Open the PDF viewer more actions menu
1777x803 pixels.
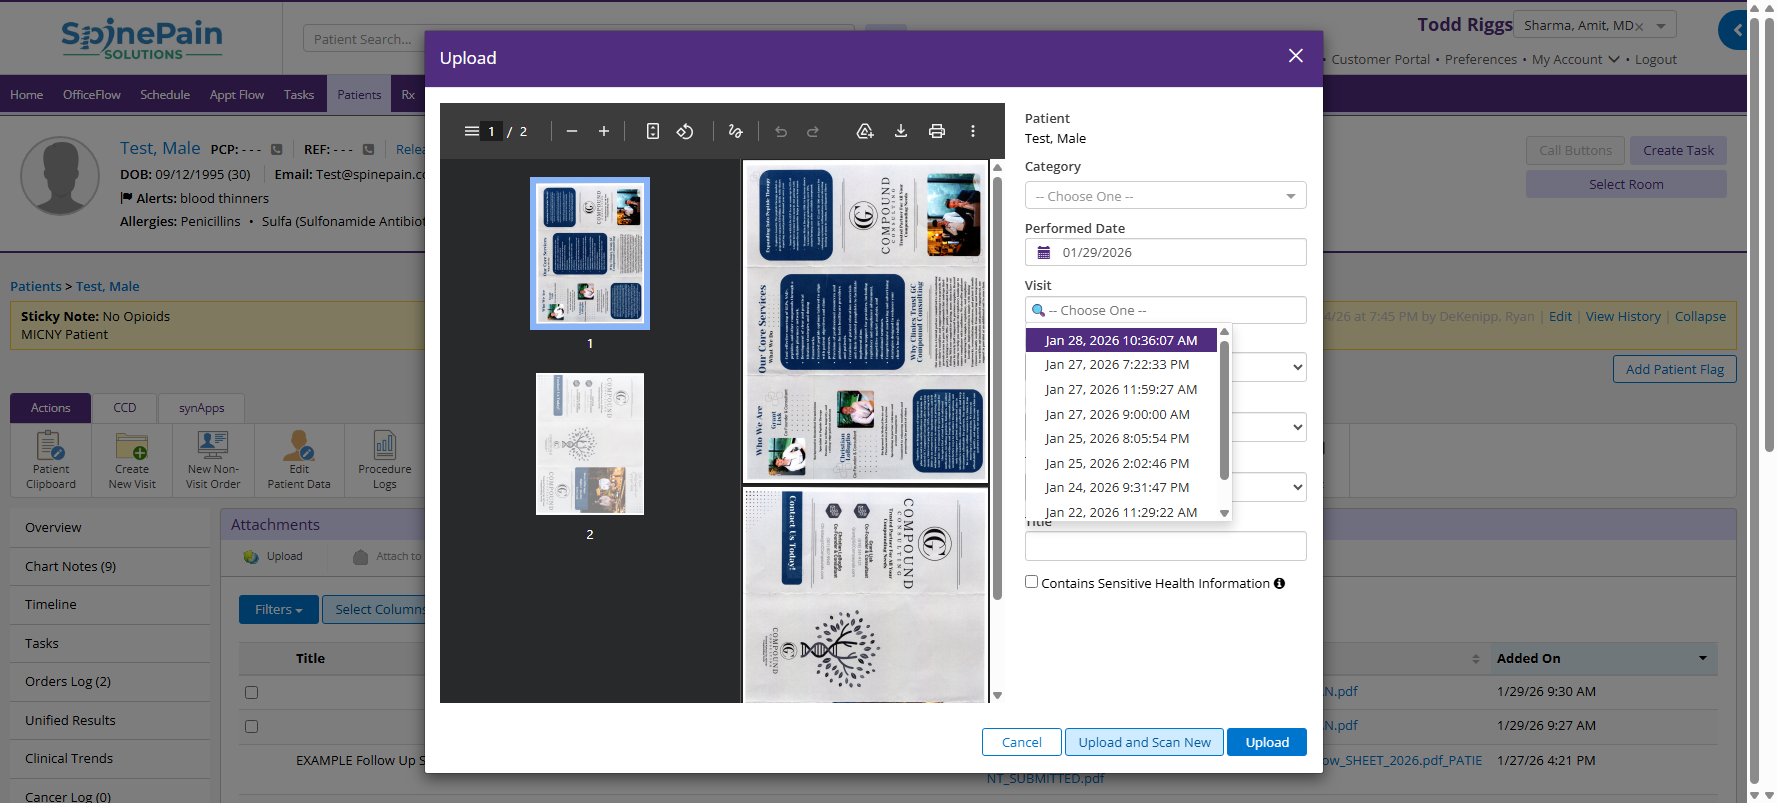point(972,131)
